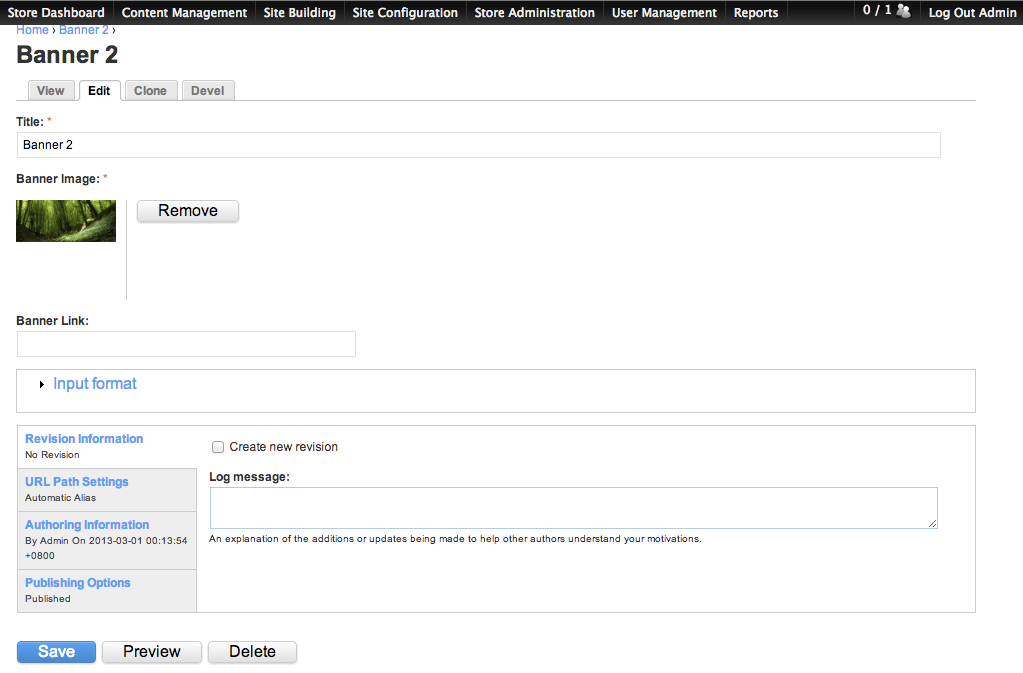Click the Banner Link input field
Image resolution: width=1023 pixels, height=673 pixels.
click(187, 344)
